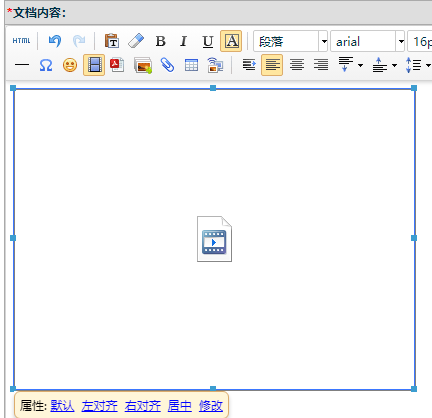Expand the line spacing dropdown arrow
432x418 pixels.
(428, 65)
